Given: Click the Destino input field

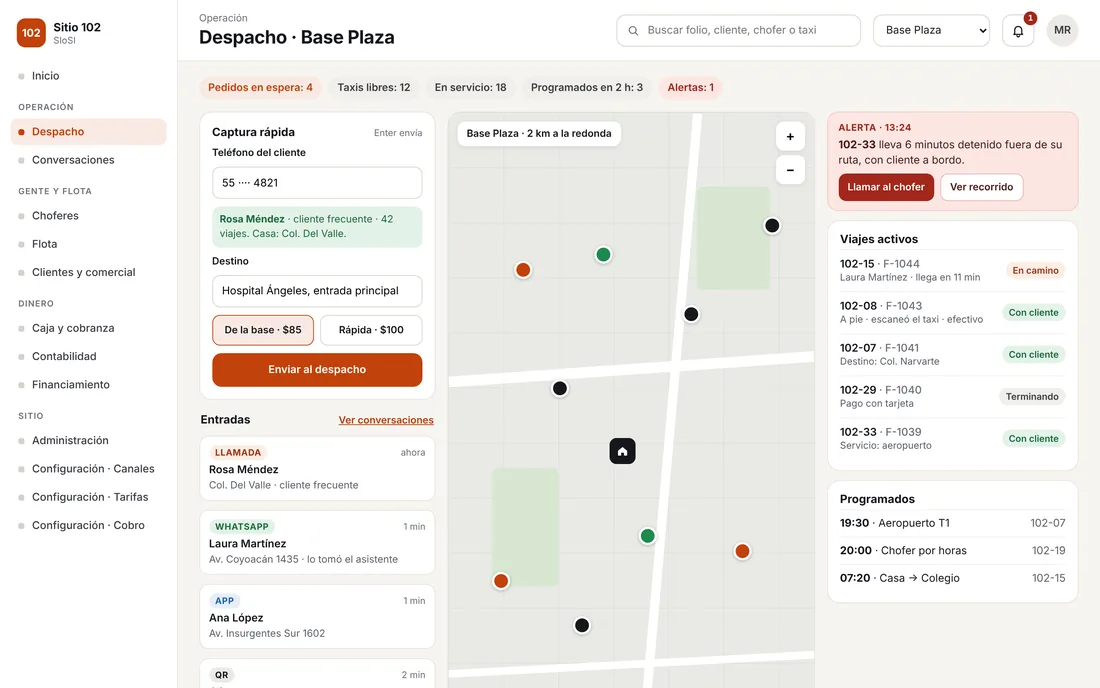Looking at the screenshot, I should [317, 291].
